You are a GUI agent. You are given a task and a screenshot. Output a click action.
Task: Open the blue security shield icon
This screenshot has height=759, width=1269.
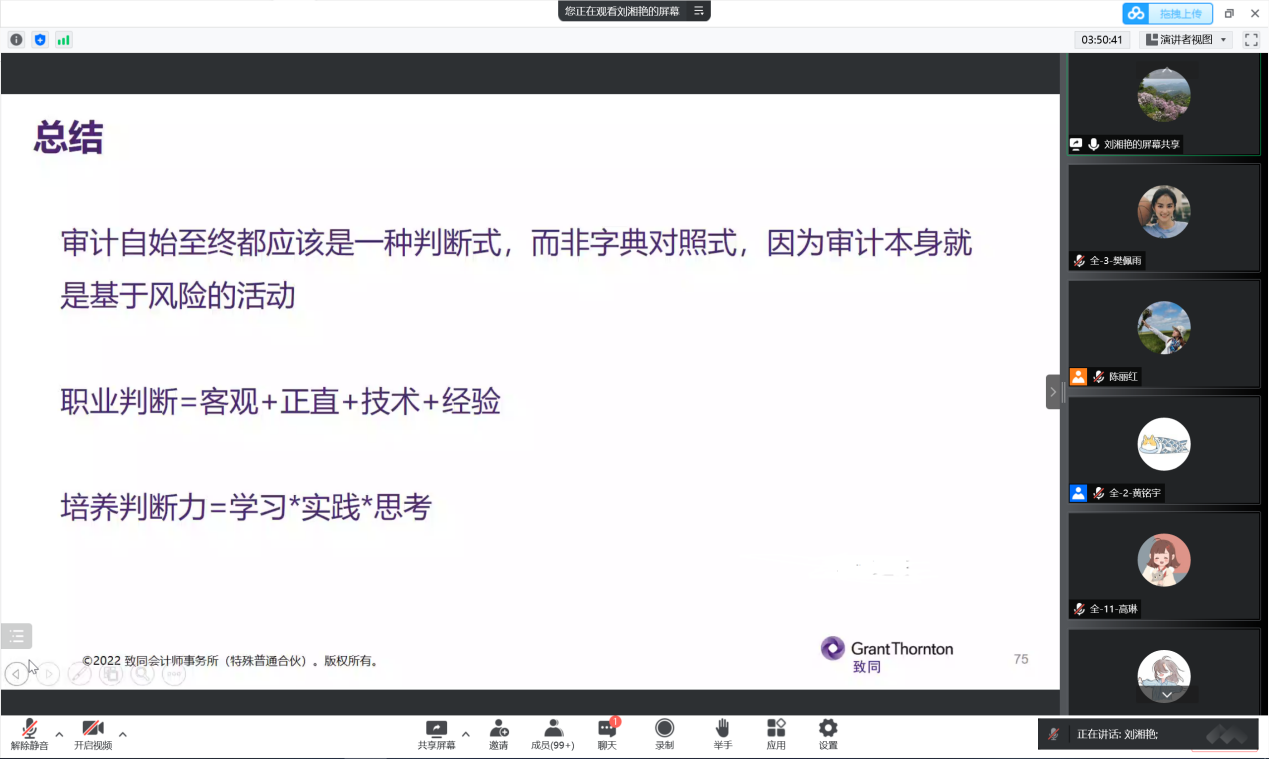[40, 40]
